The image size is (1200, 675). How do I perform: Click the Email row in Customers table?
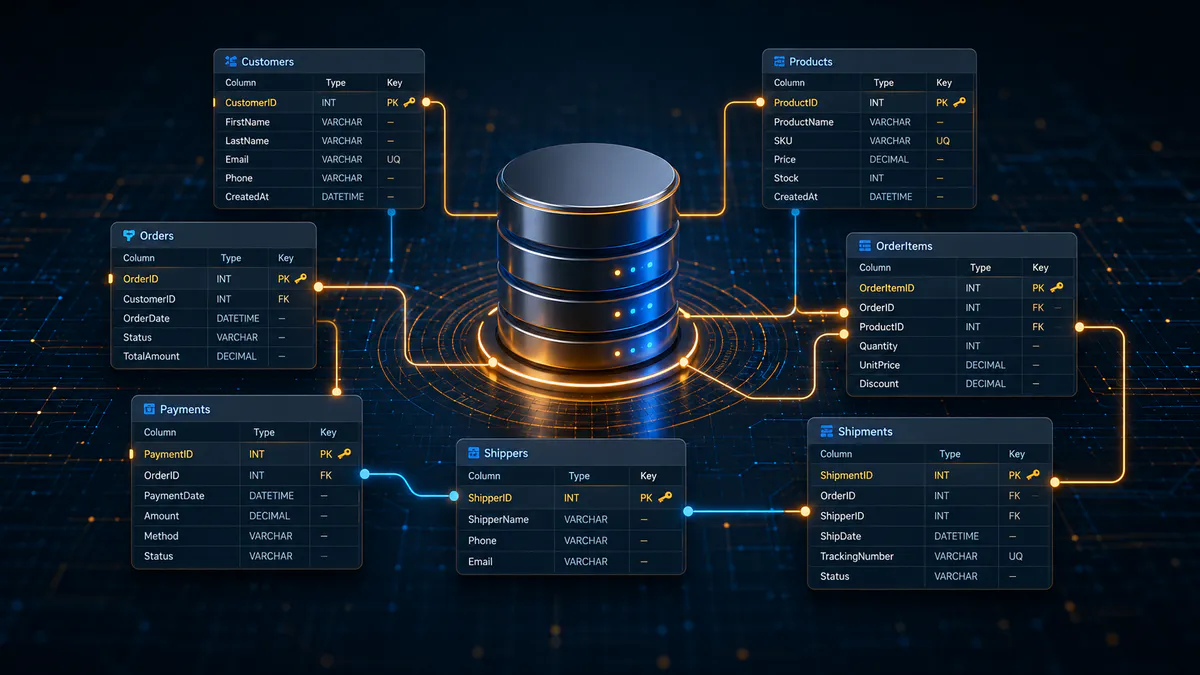pyautogui.click(x=319, y=159)
